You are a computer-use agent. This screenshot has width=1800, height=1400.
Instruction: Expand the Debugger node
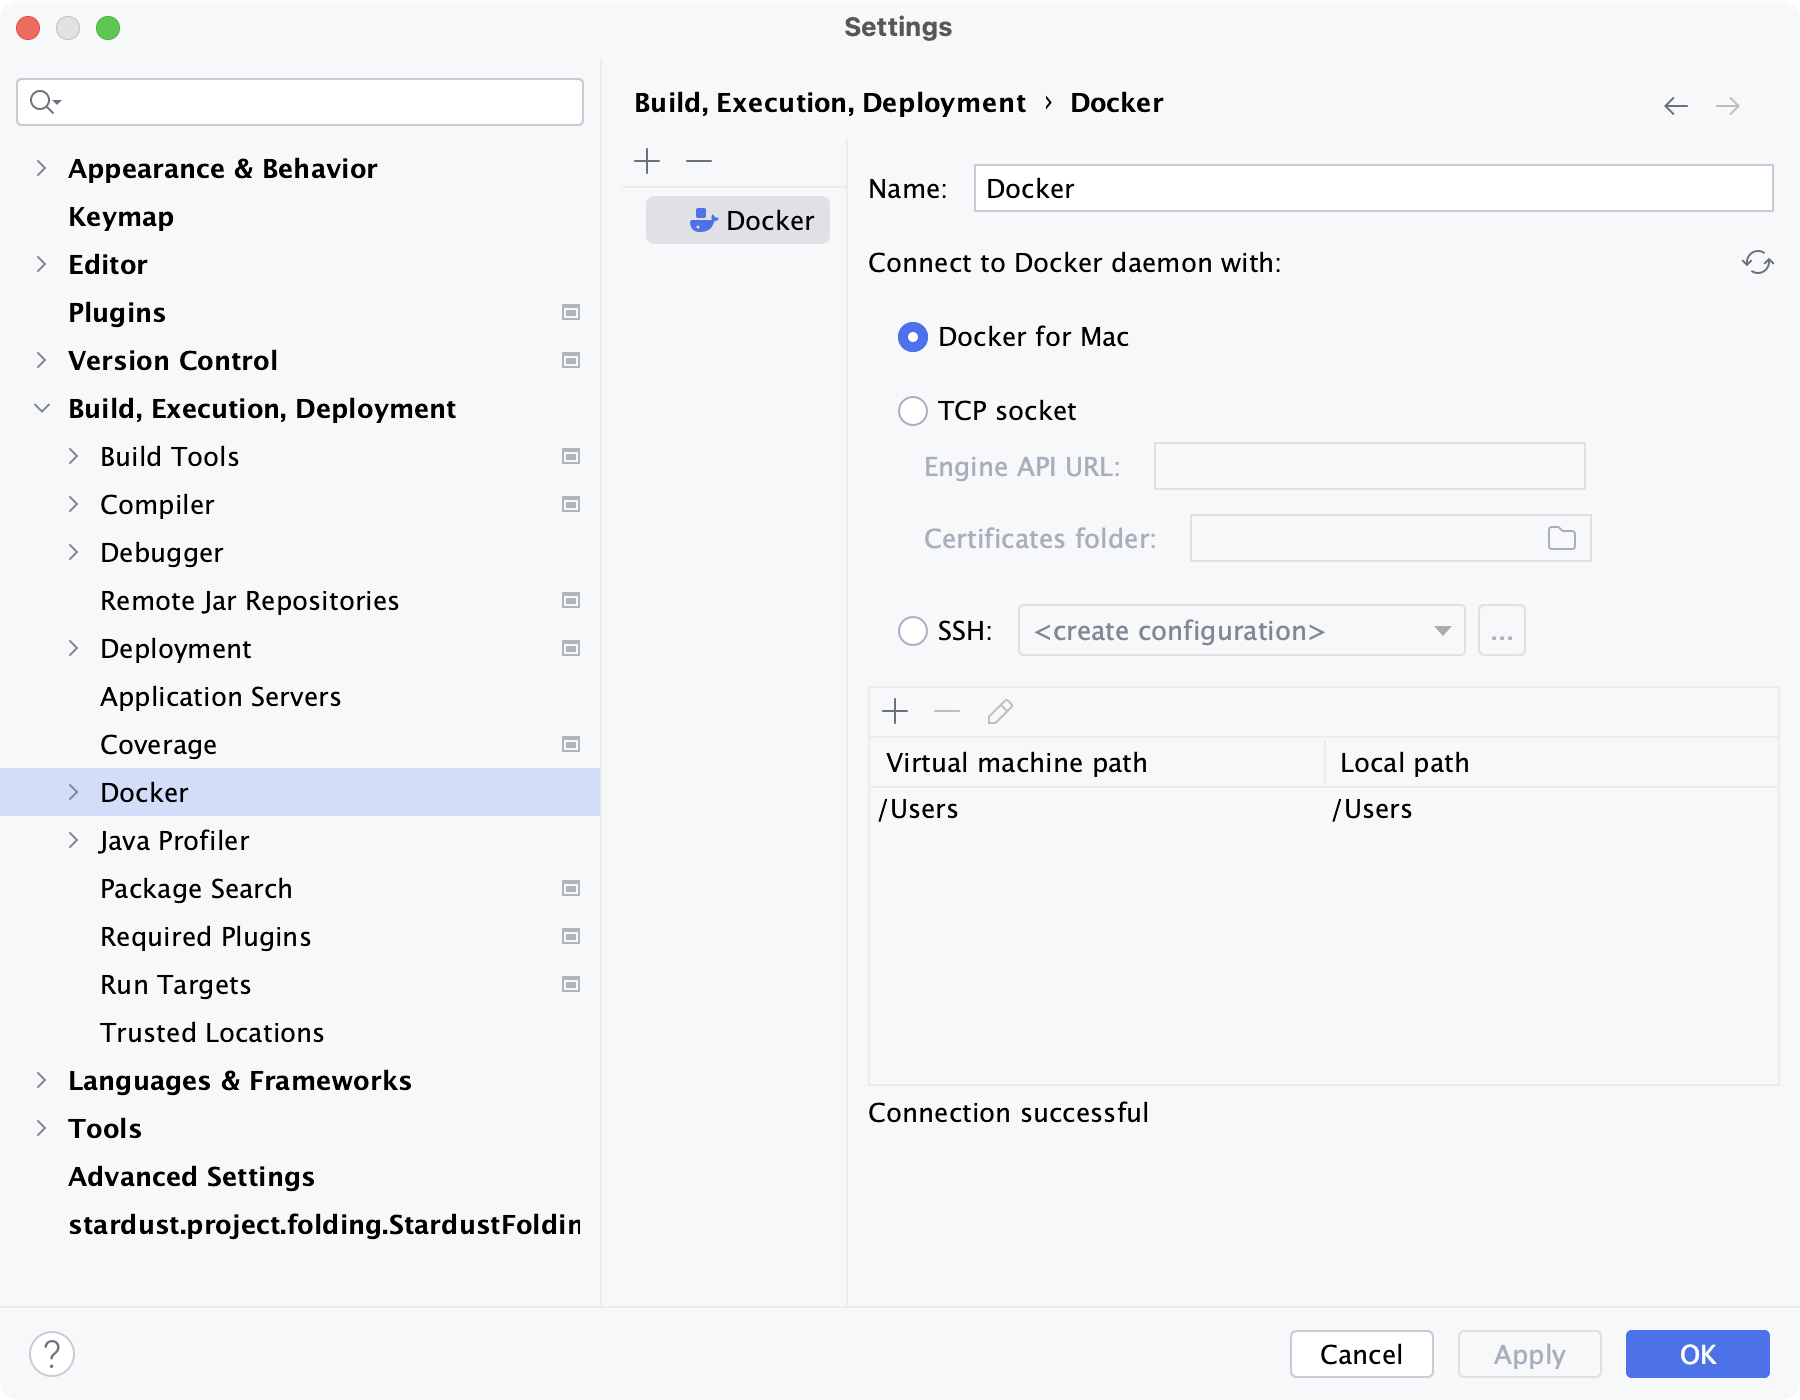(x=73, y=552)
